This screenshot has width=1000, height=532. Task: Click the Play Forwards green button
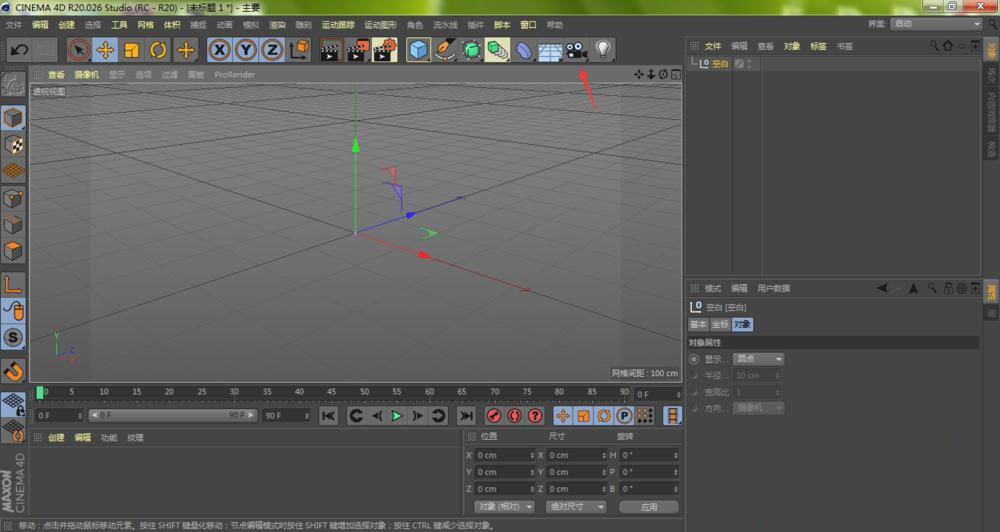click(397, 416)
